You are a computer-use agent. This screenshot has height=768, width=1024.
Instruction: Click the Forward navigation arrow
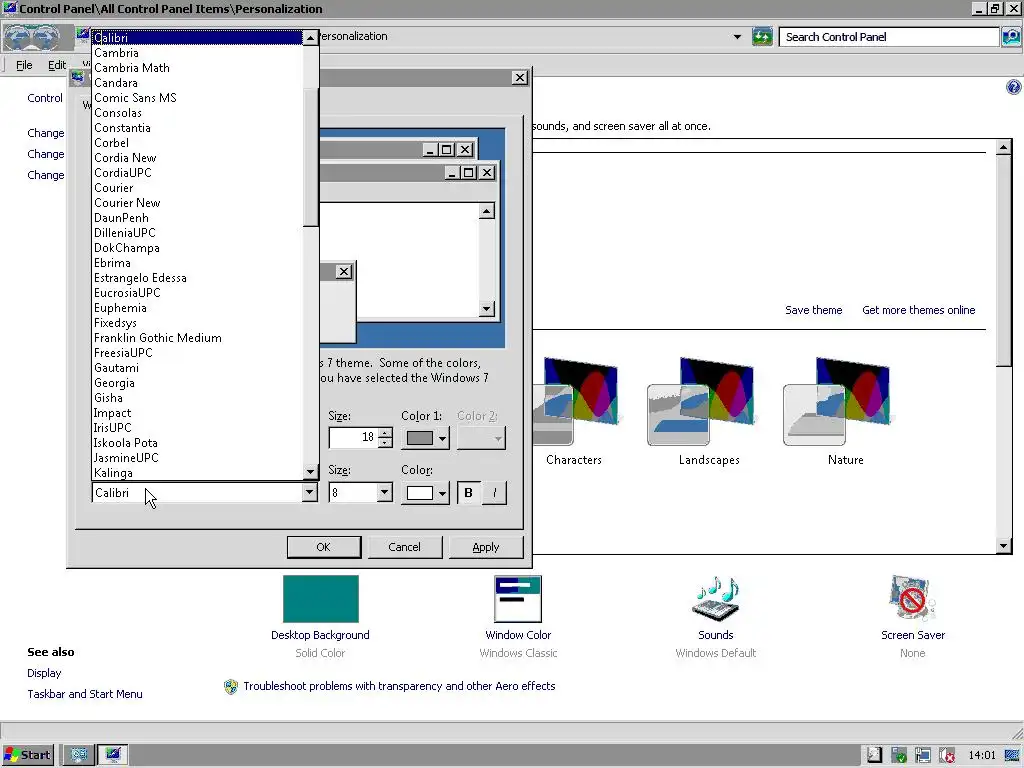[44, 37]
